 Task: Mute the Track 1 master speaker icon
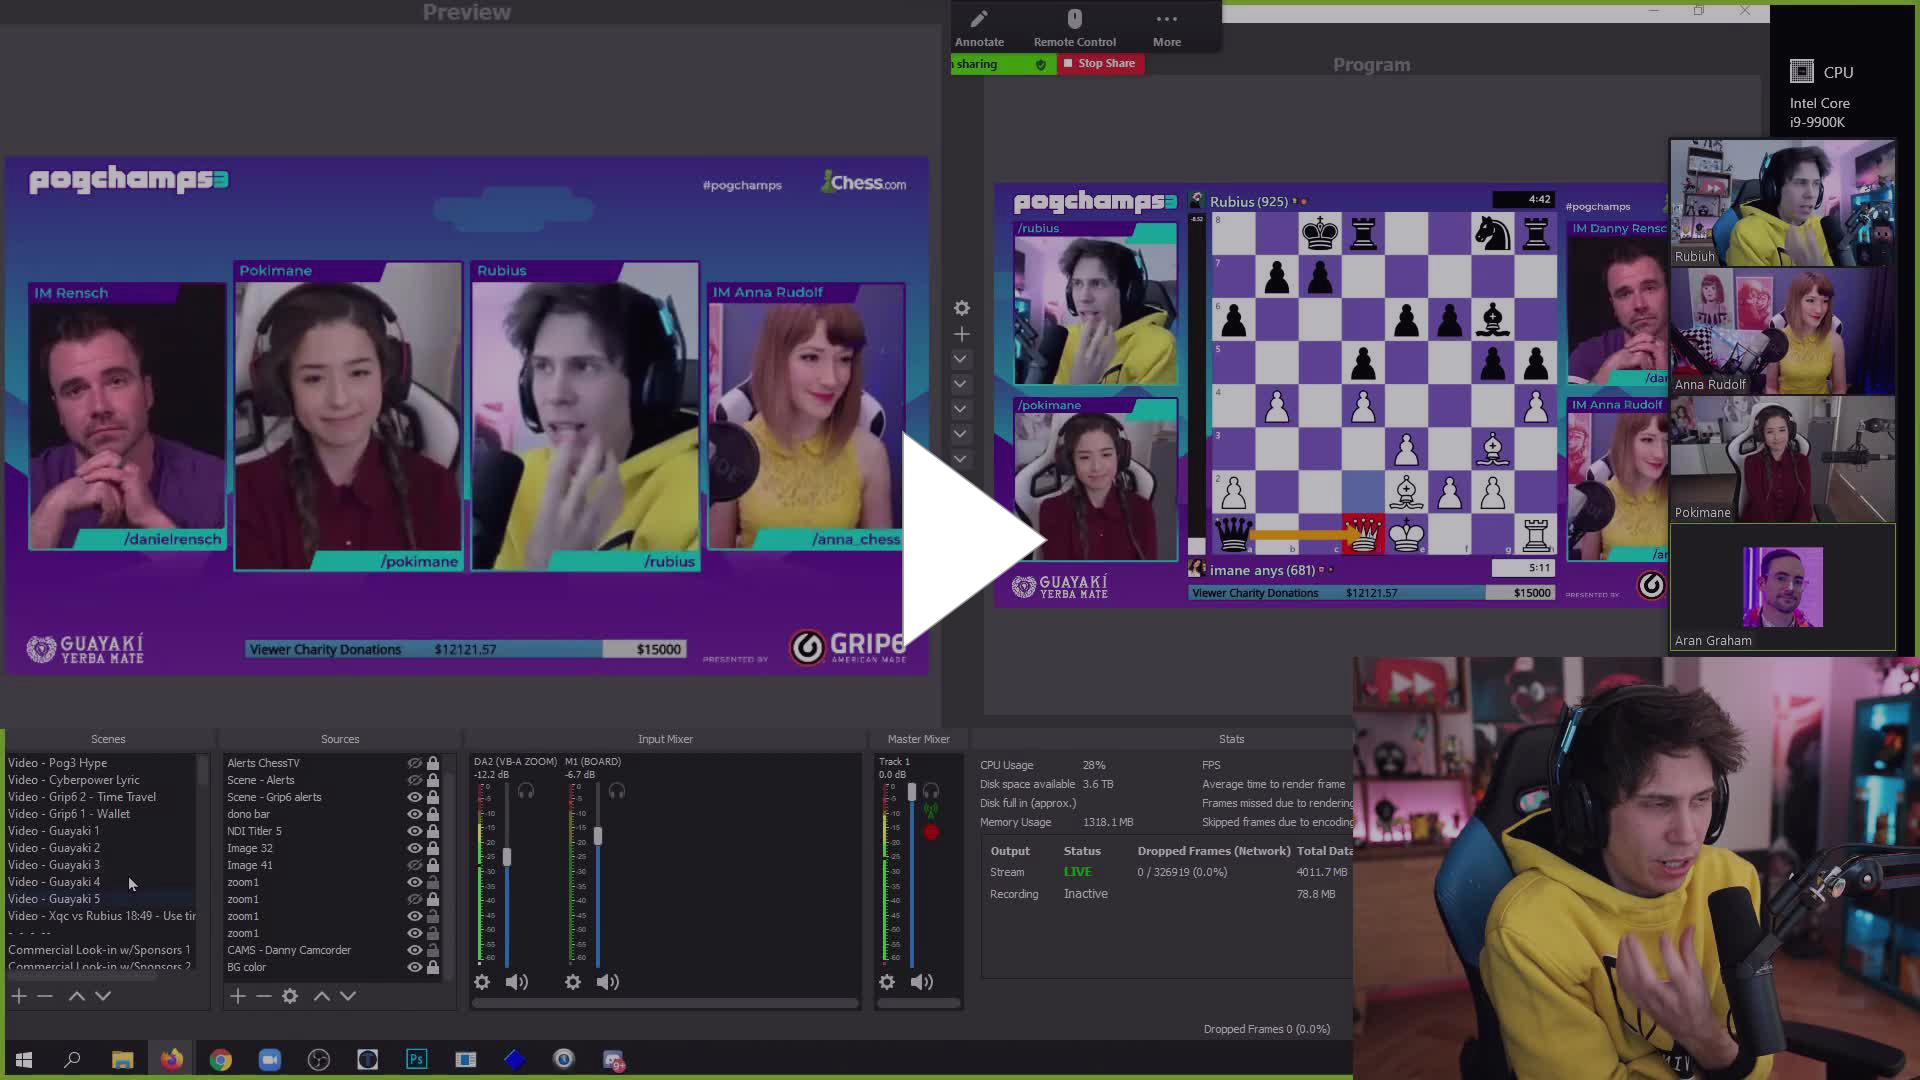[x=921, y=982]
